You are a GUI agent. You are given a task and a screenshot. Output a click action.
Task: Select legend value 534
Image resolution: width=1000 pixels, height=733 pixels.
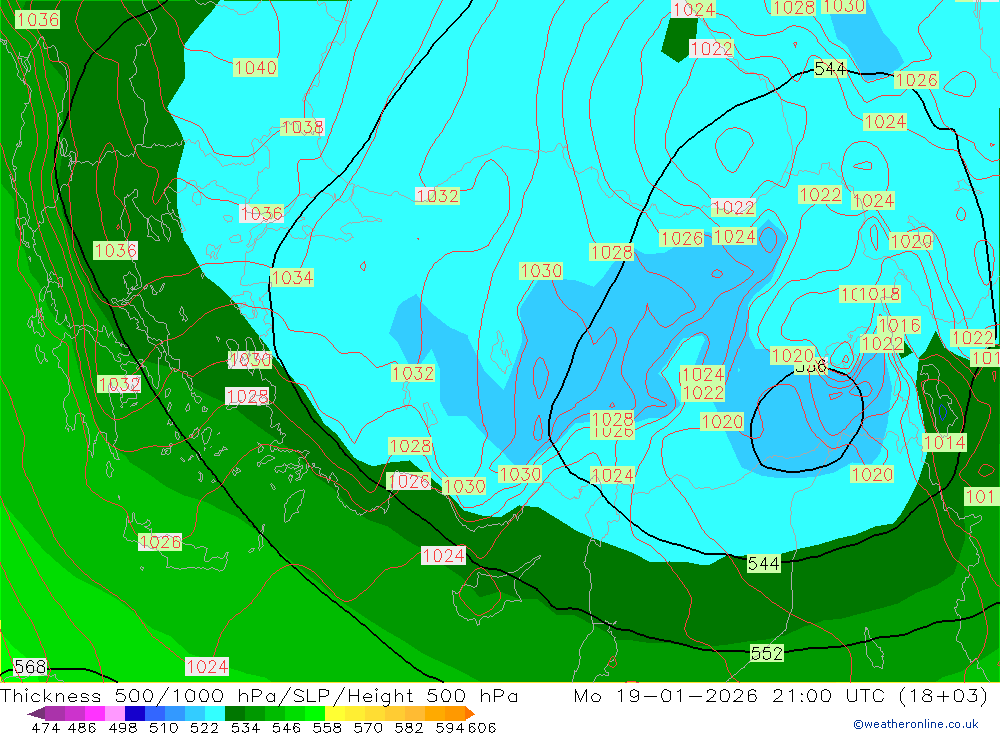(245, 727)
